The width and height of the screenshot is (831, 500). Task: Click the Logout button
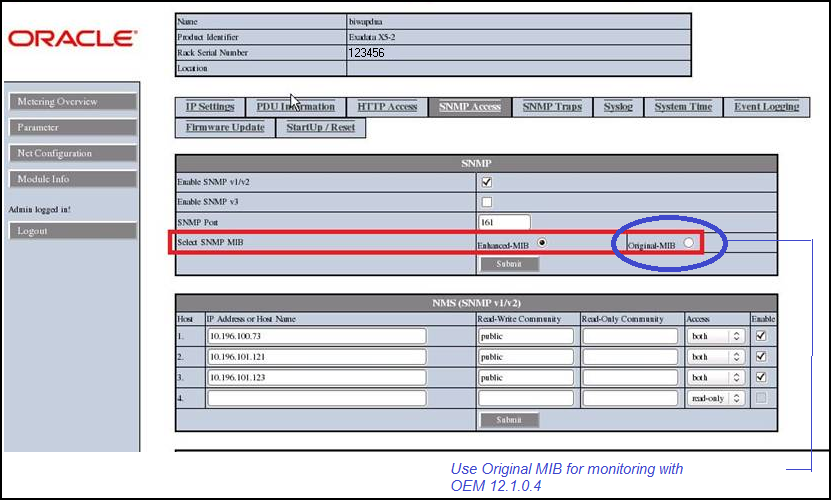click(73, 231)
